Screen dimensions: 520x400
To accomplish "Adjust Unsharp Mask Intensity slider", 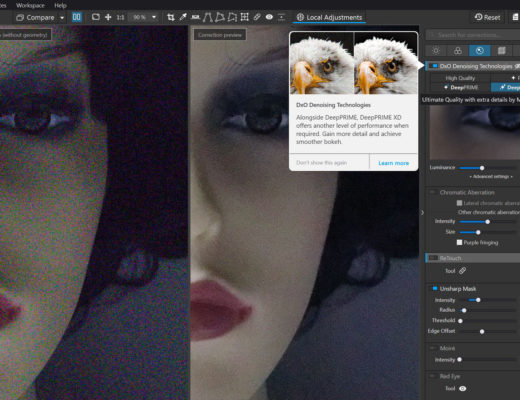I will click(x=478, y=300).
